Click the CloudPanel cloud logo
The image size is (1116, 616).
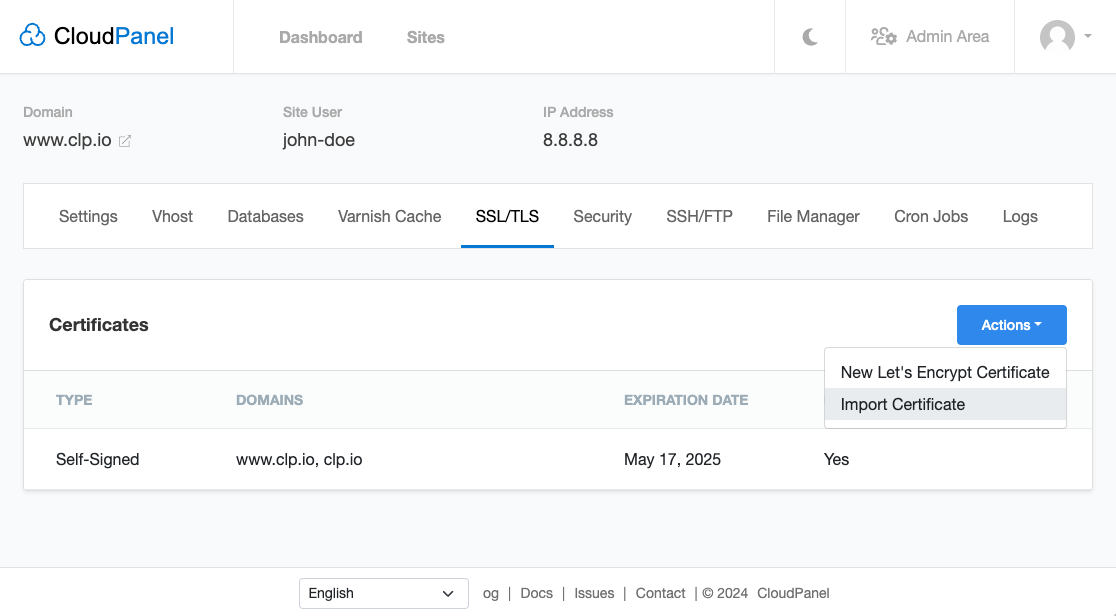point(33,37)
